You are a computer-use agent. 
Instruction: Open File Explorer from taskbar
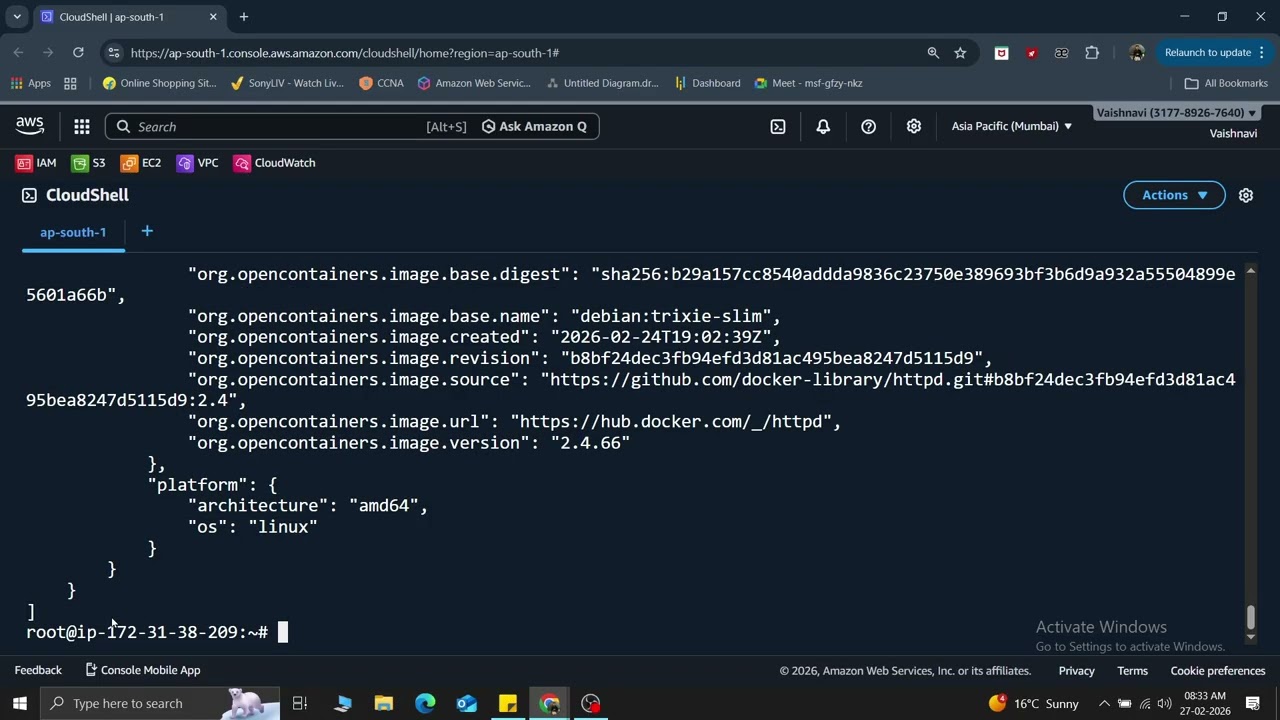(x=384, y=703)
